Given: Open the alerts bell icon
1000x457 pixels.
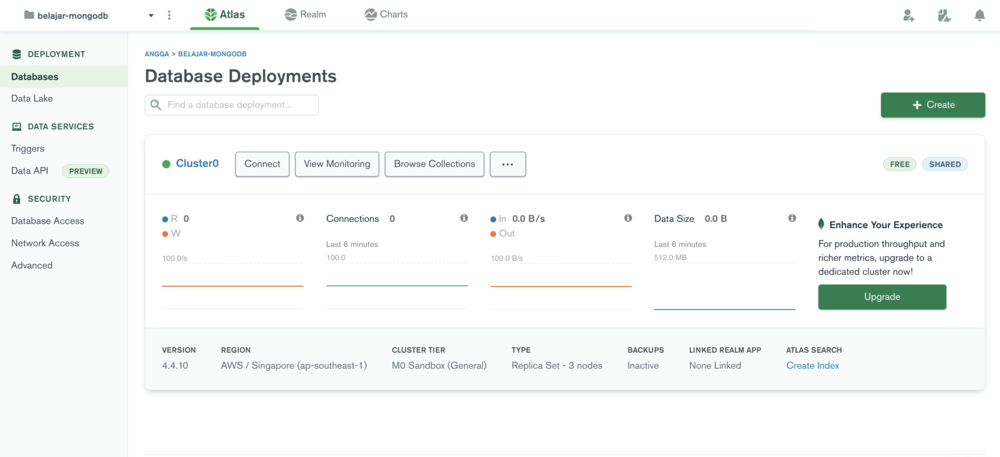Looking at the screenshot, I should [x=980, y=15].
